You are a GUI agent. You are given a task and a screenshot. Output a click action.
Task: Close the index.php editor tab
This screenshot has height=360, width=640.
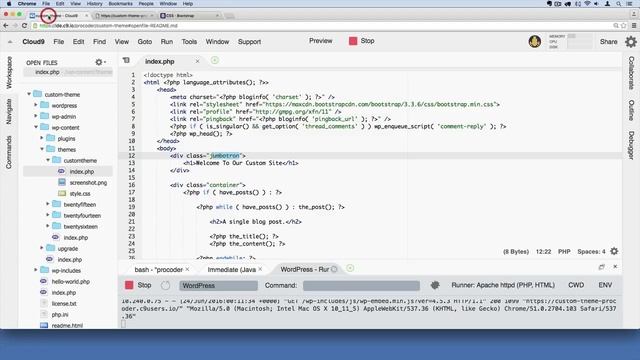pyautogui.click(x=198, y=61)
